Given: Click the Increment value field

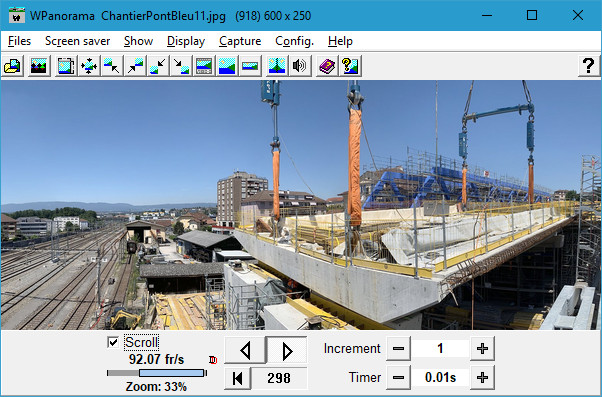Looking at the screenshot, I should (x=440, y=349).
